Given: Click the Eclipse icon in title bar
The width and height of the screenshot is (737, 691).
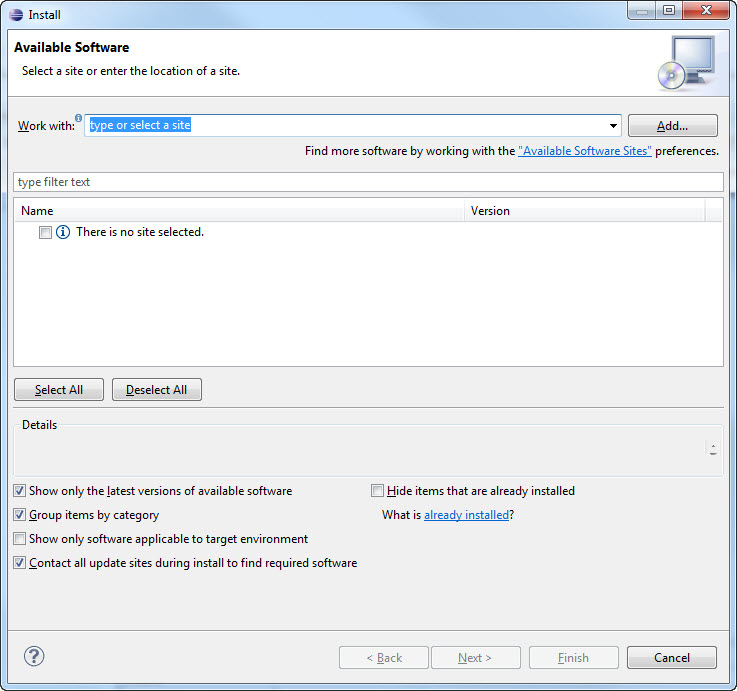Looking at the screenshot, I should click(16, 15).
